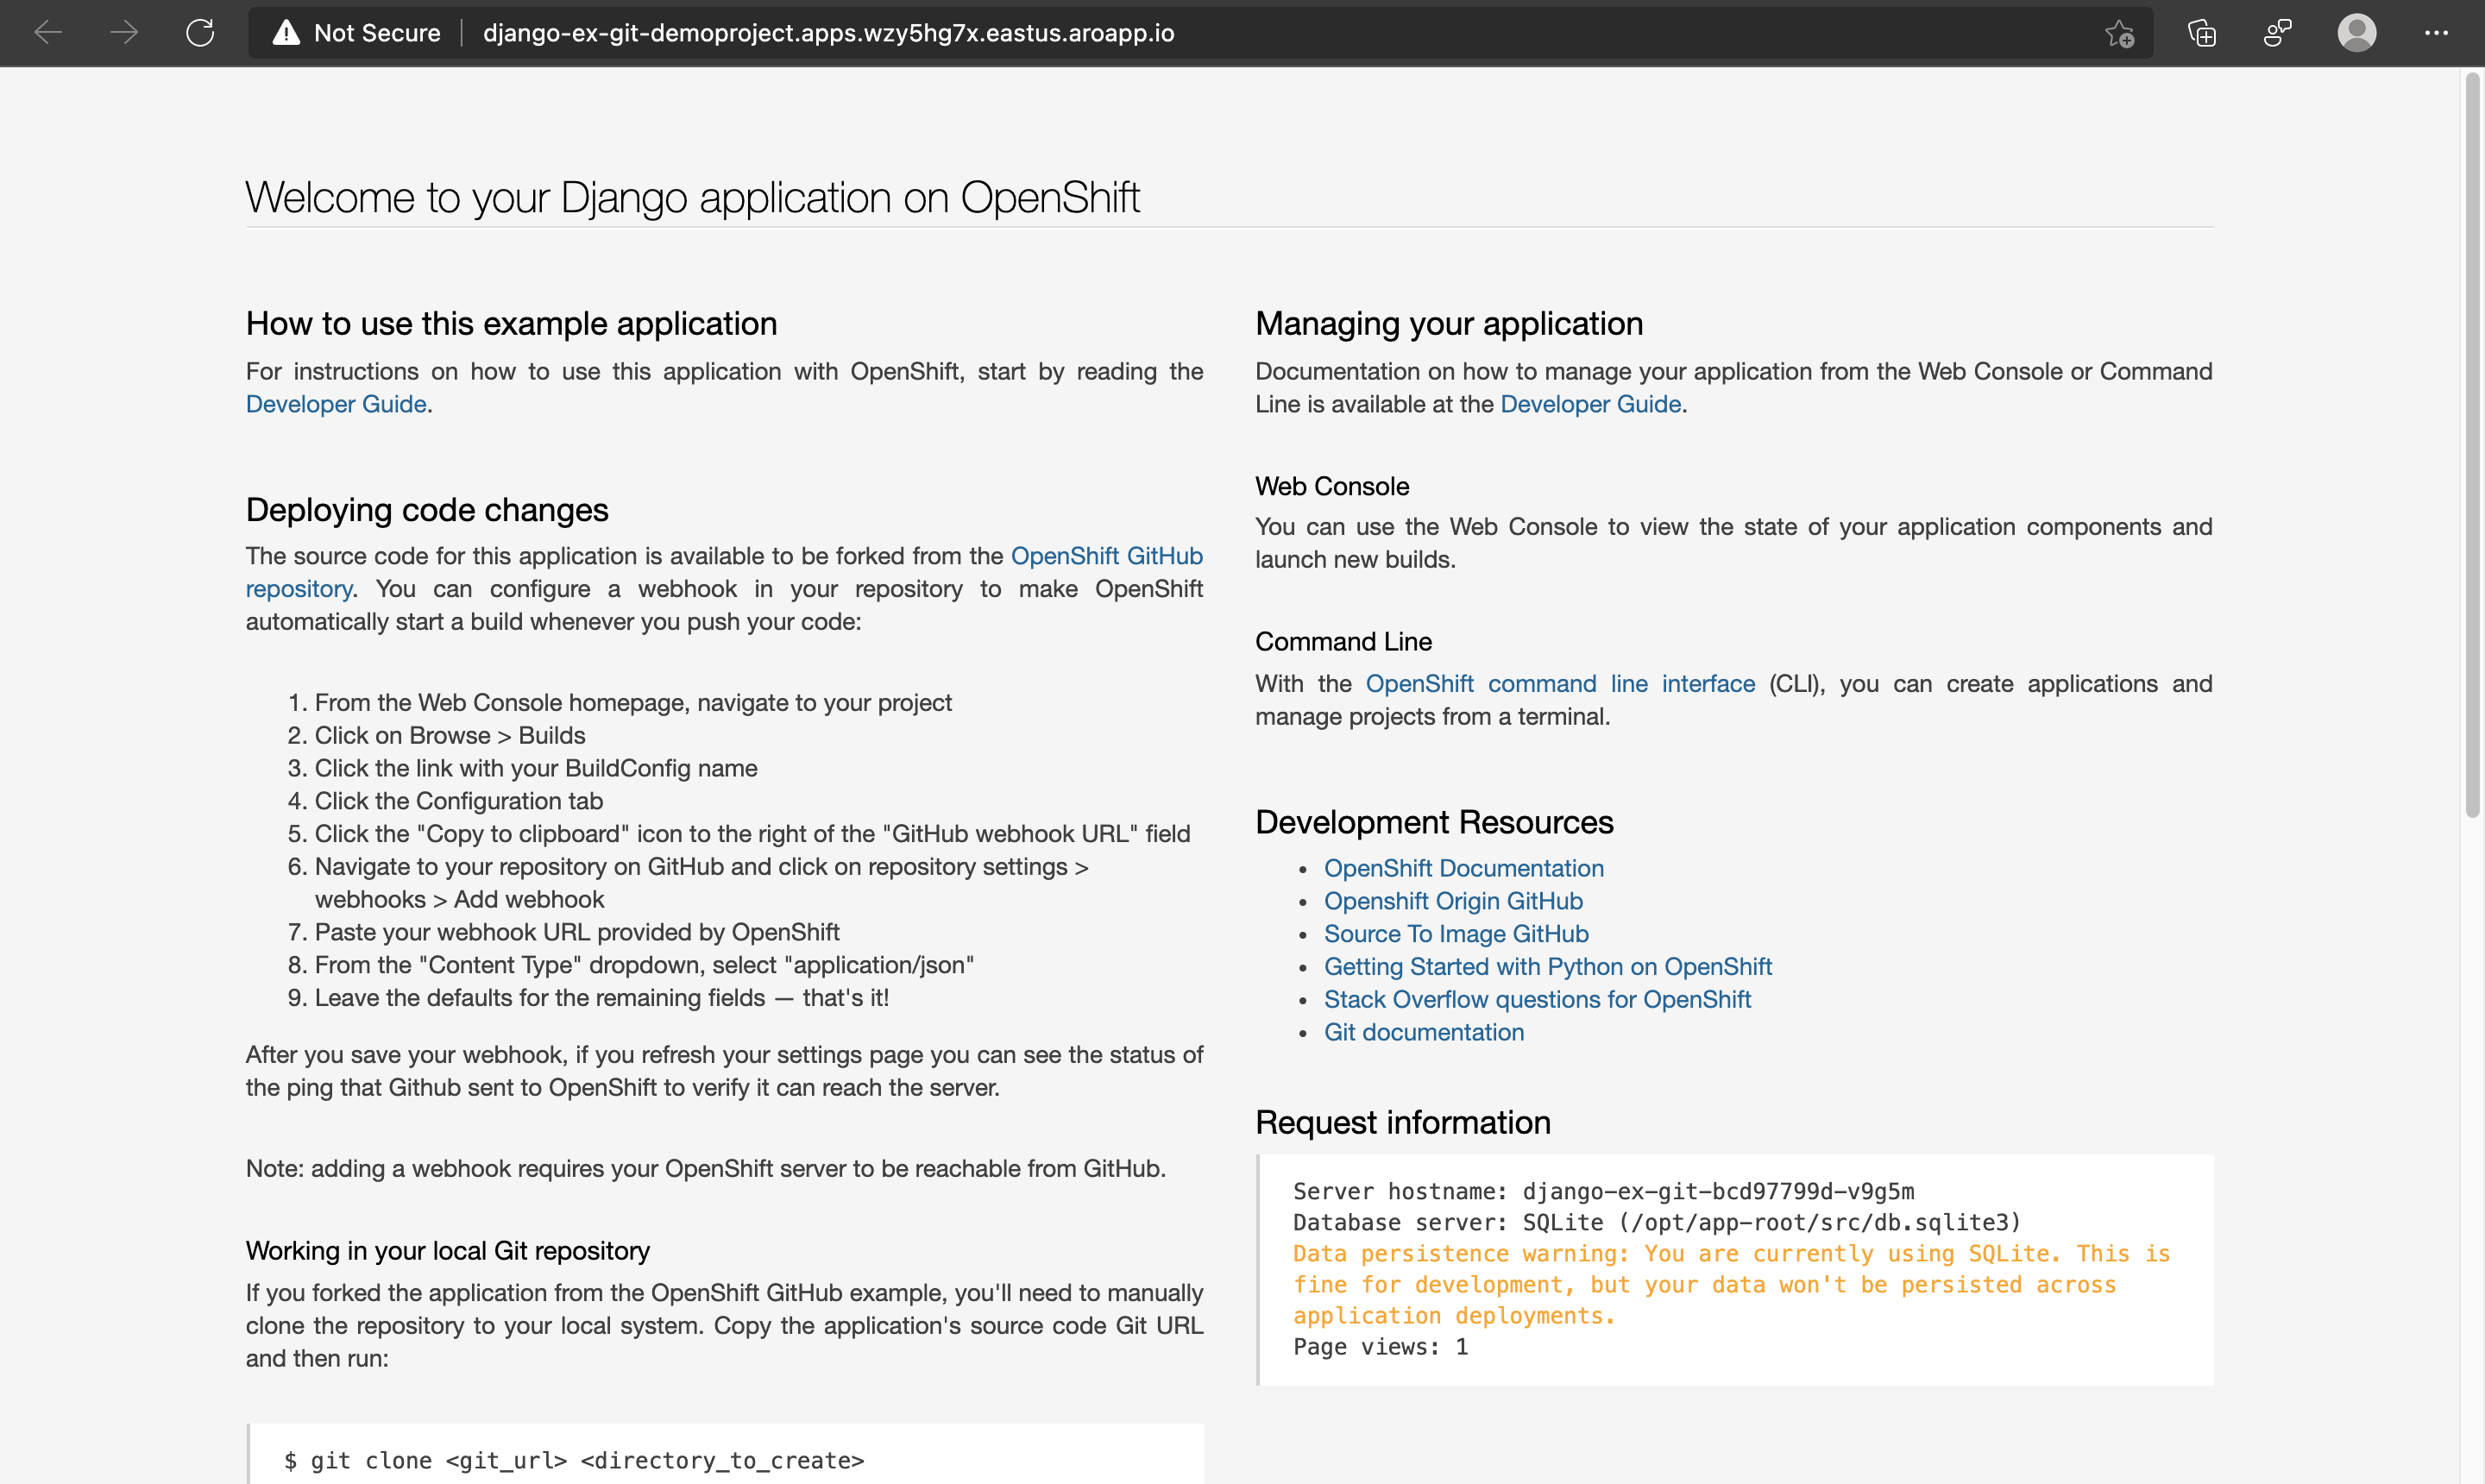This screenshot has height=1484, width=2485.
Task: Click the forward navigation arrow icon
Action: [x=122, y=34]
